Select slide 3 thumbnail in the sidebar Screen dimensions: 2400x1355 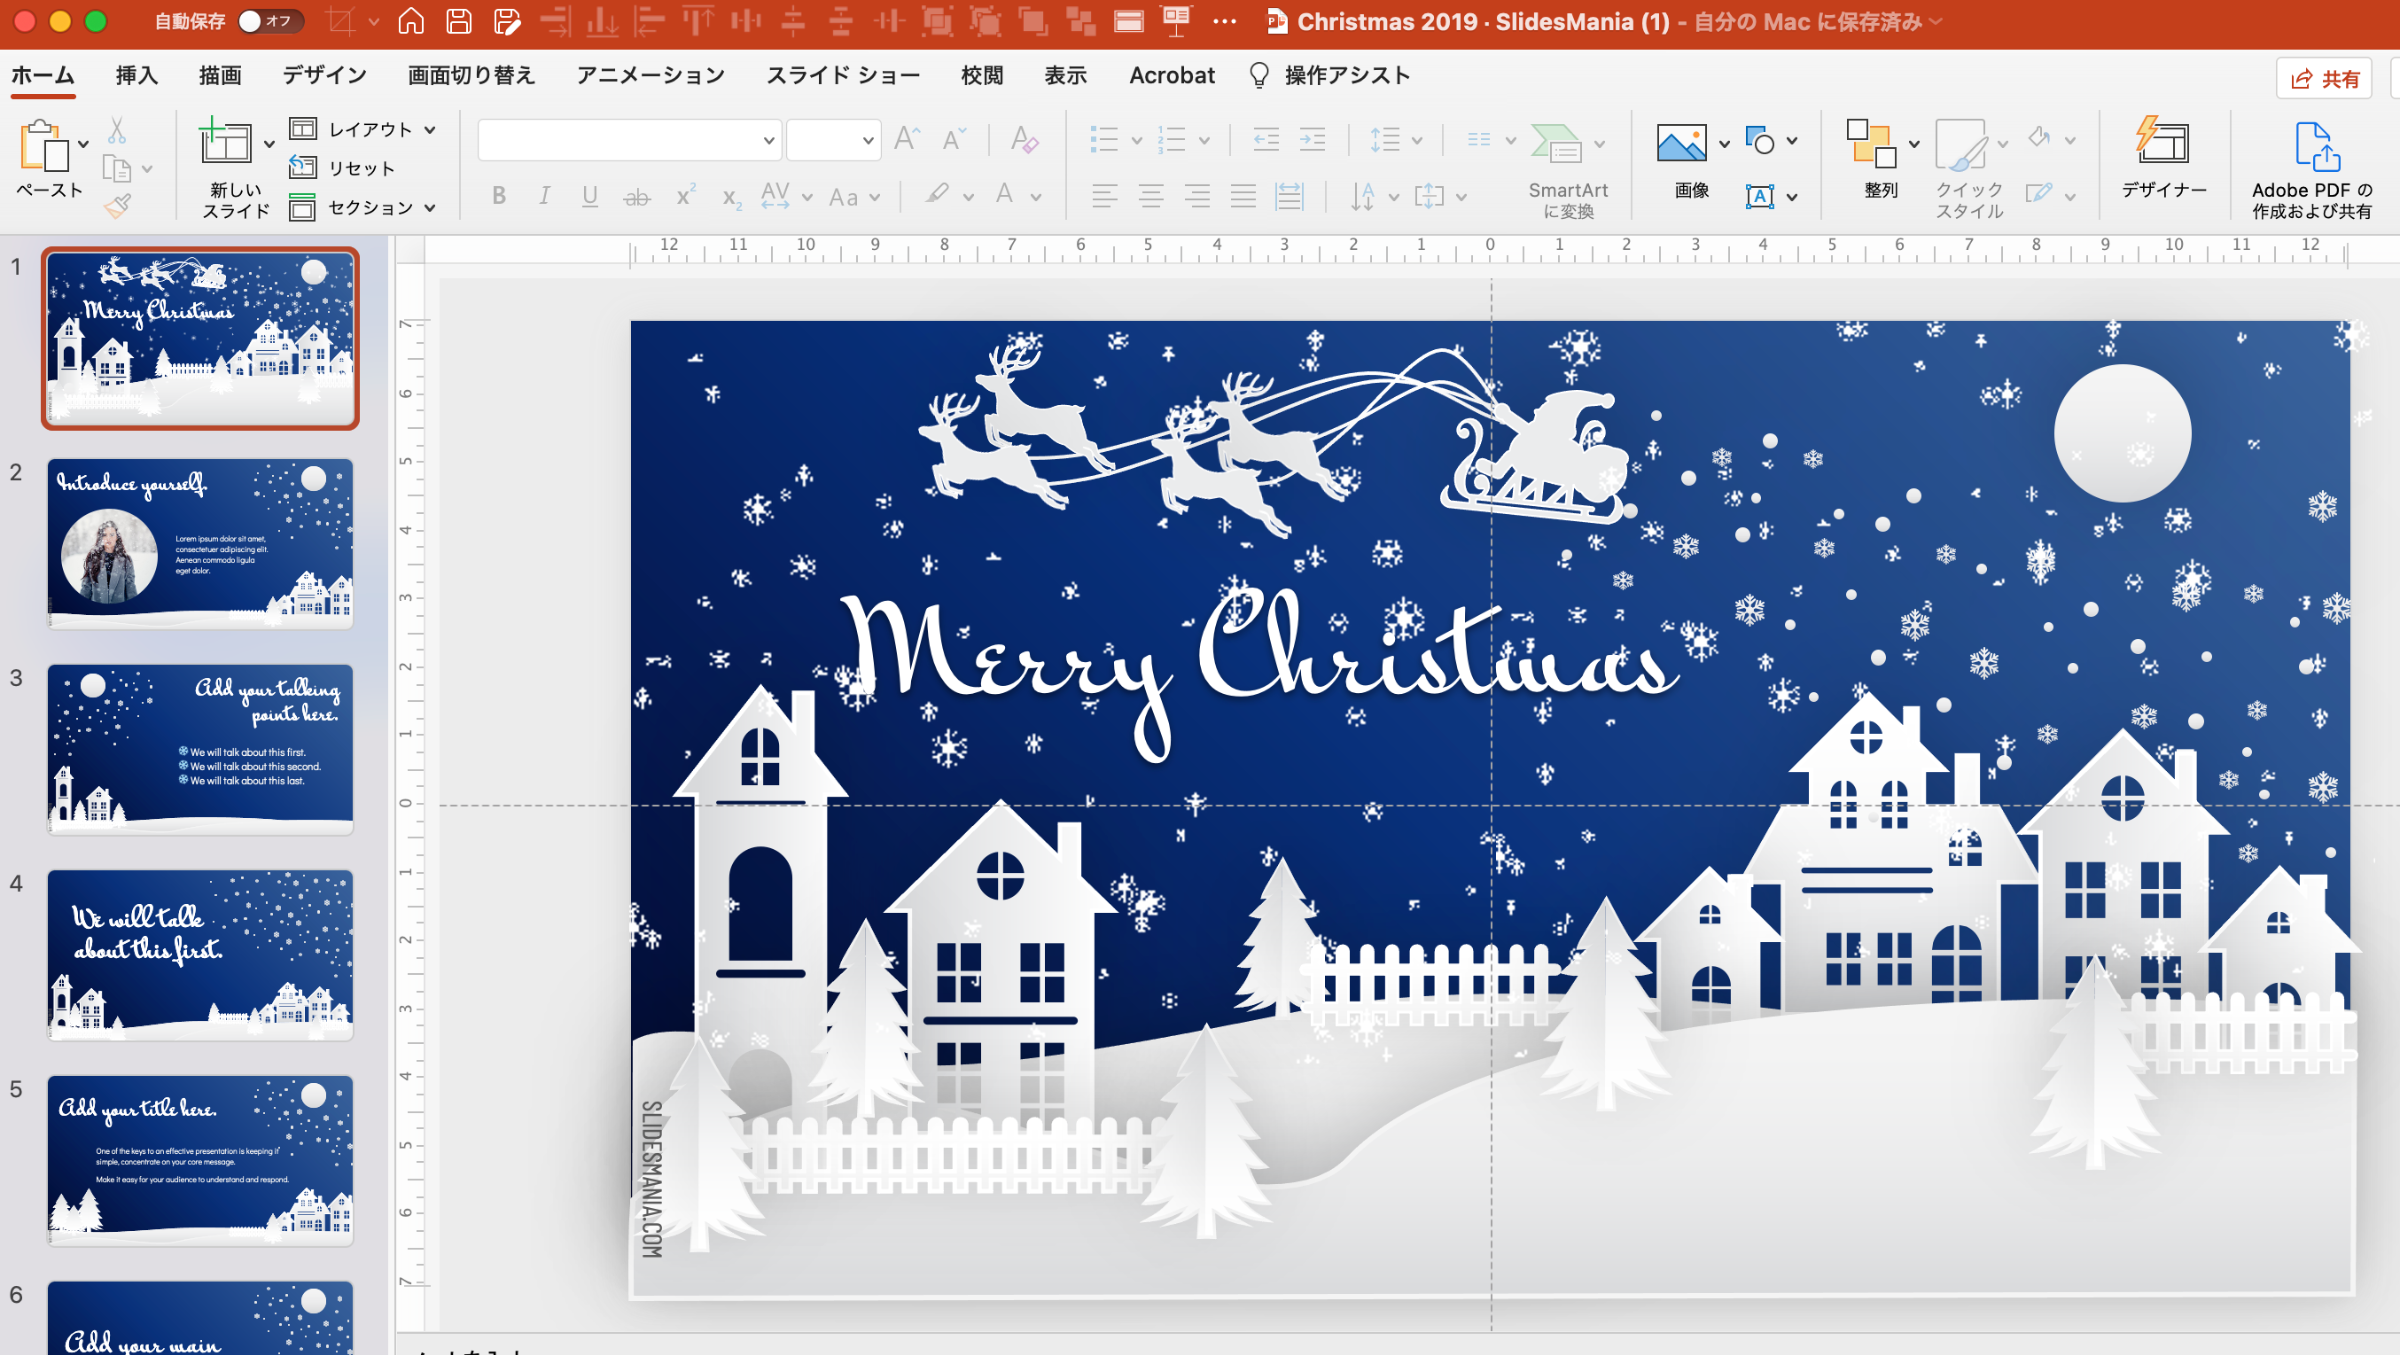[199, 748]
